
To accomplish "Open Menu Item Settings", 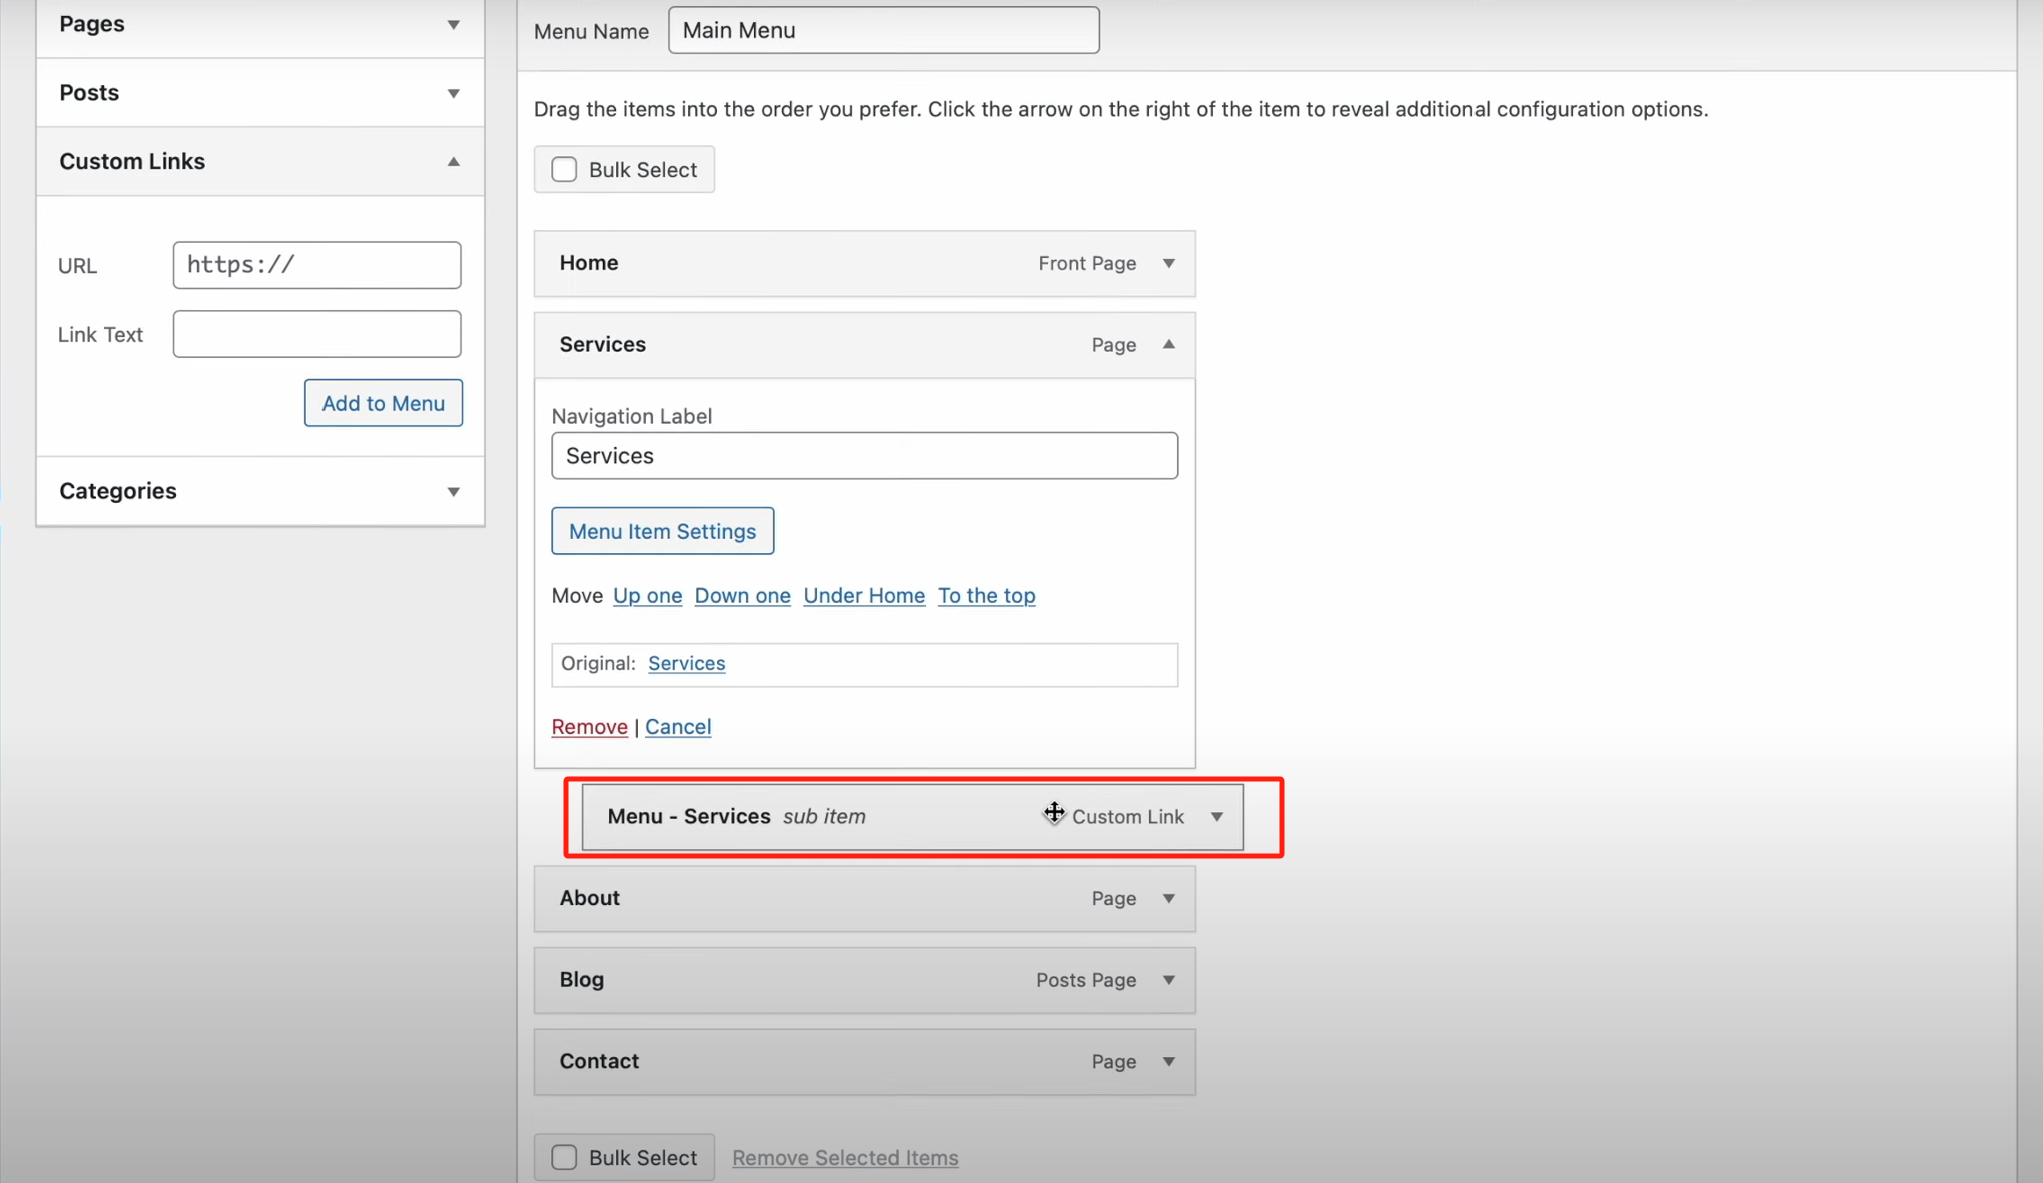I will click(662, 531).
